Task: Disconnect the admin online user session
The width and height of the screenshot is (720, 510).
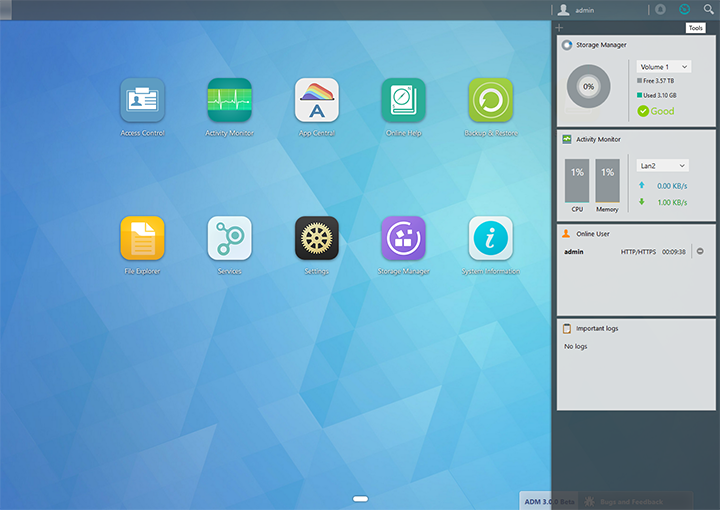Action: [700, 251]
